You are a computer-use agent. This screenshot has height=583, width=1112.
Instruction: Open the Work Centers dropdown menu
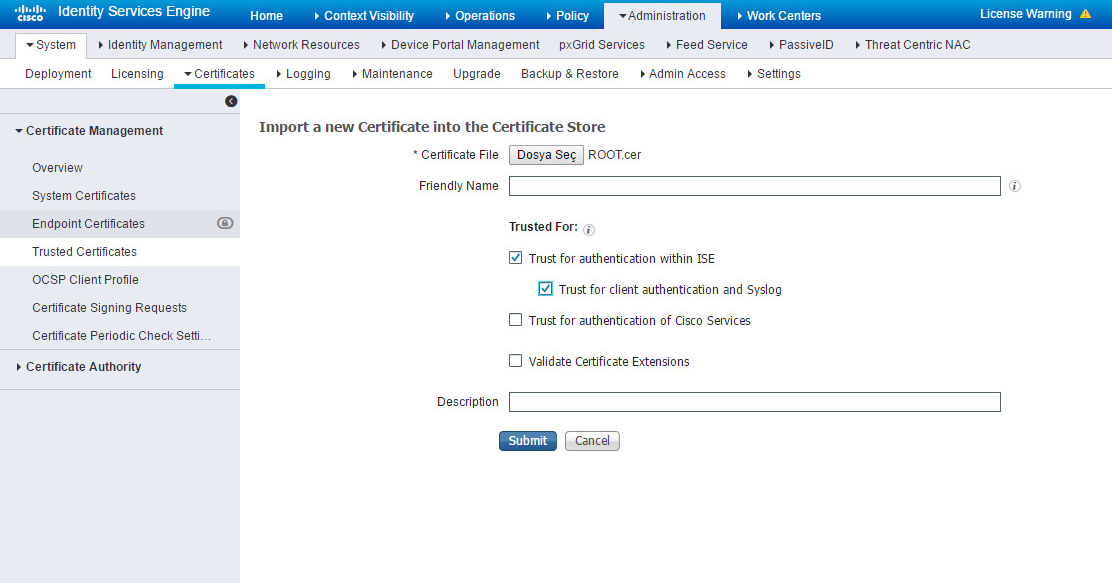click(779, 16)
